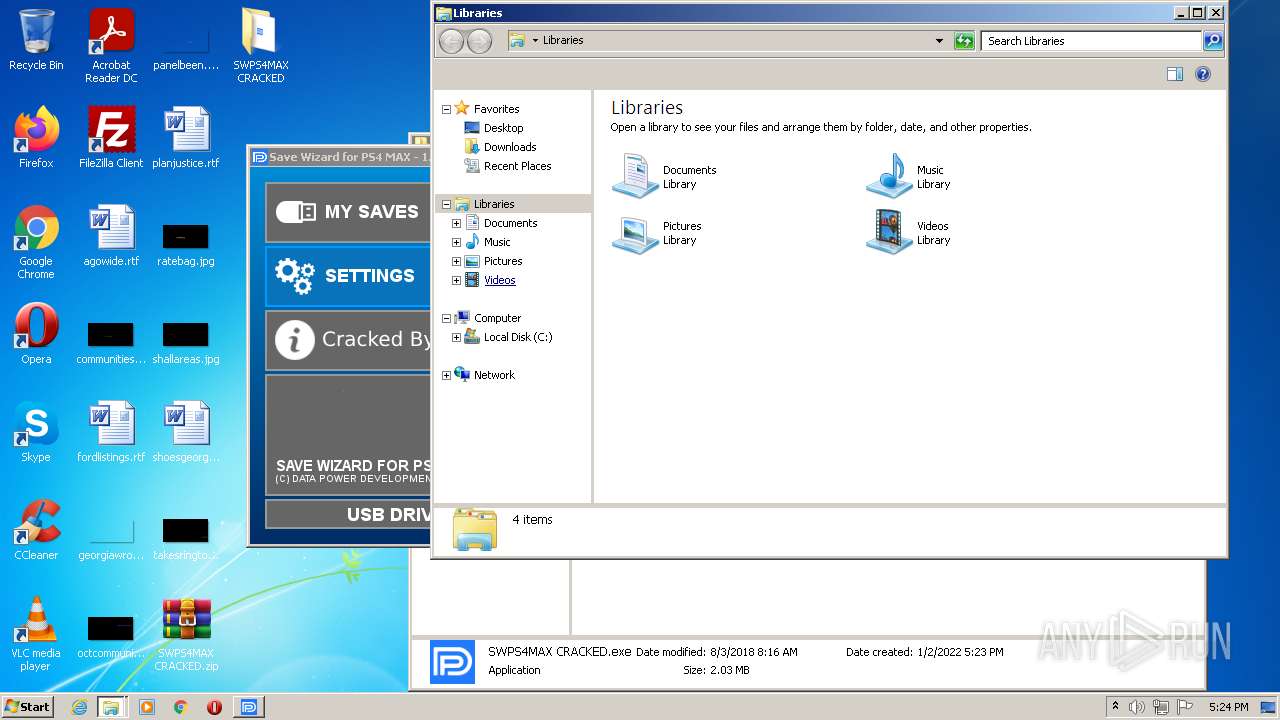The width and height of the screenshot is (1280, 720).
Task: Expand Local Disk (C:) node
Action: click(456, 337)
